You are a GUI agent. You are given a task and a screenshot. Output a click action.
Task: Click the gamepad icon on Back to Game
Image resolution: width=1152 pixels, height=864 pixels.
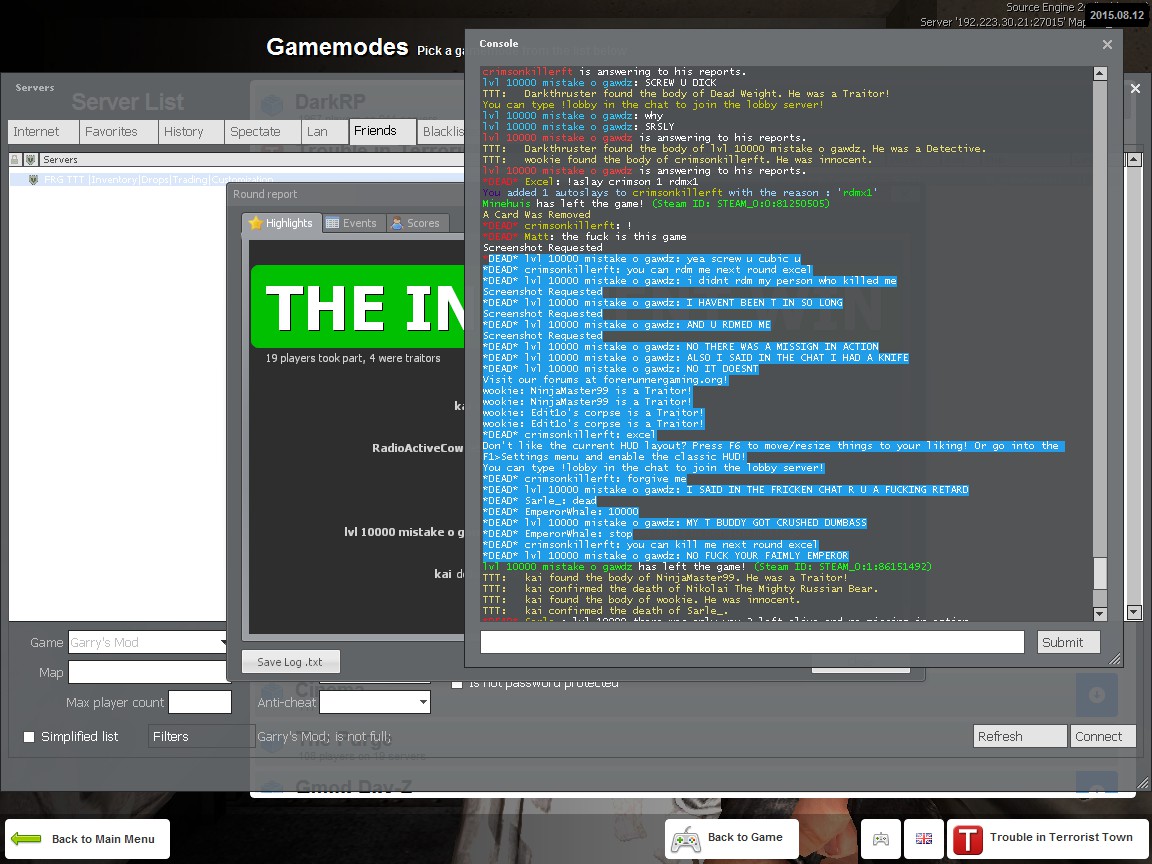click(686, 838)
